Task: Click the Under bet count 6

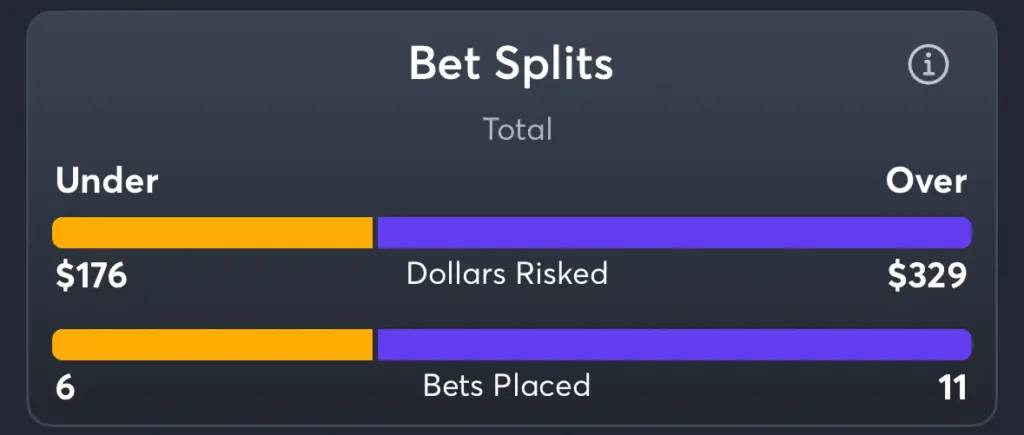Action: (x=65, y=387)
